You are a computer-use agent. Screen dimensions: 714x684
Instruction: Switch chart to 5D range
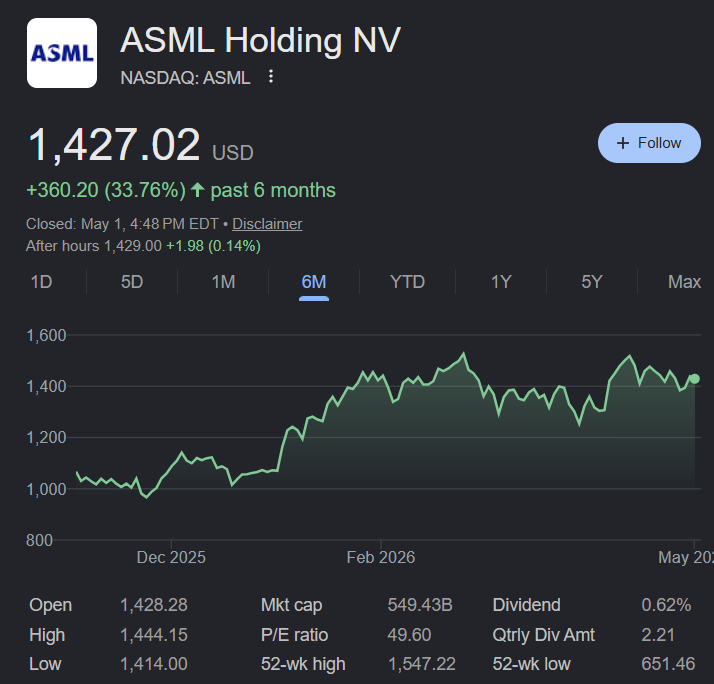point(132,282)
